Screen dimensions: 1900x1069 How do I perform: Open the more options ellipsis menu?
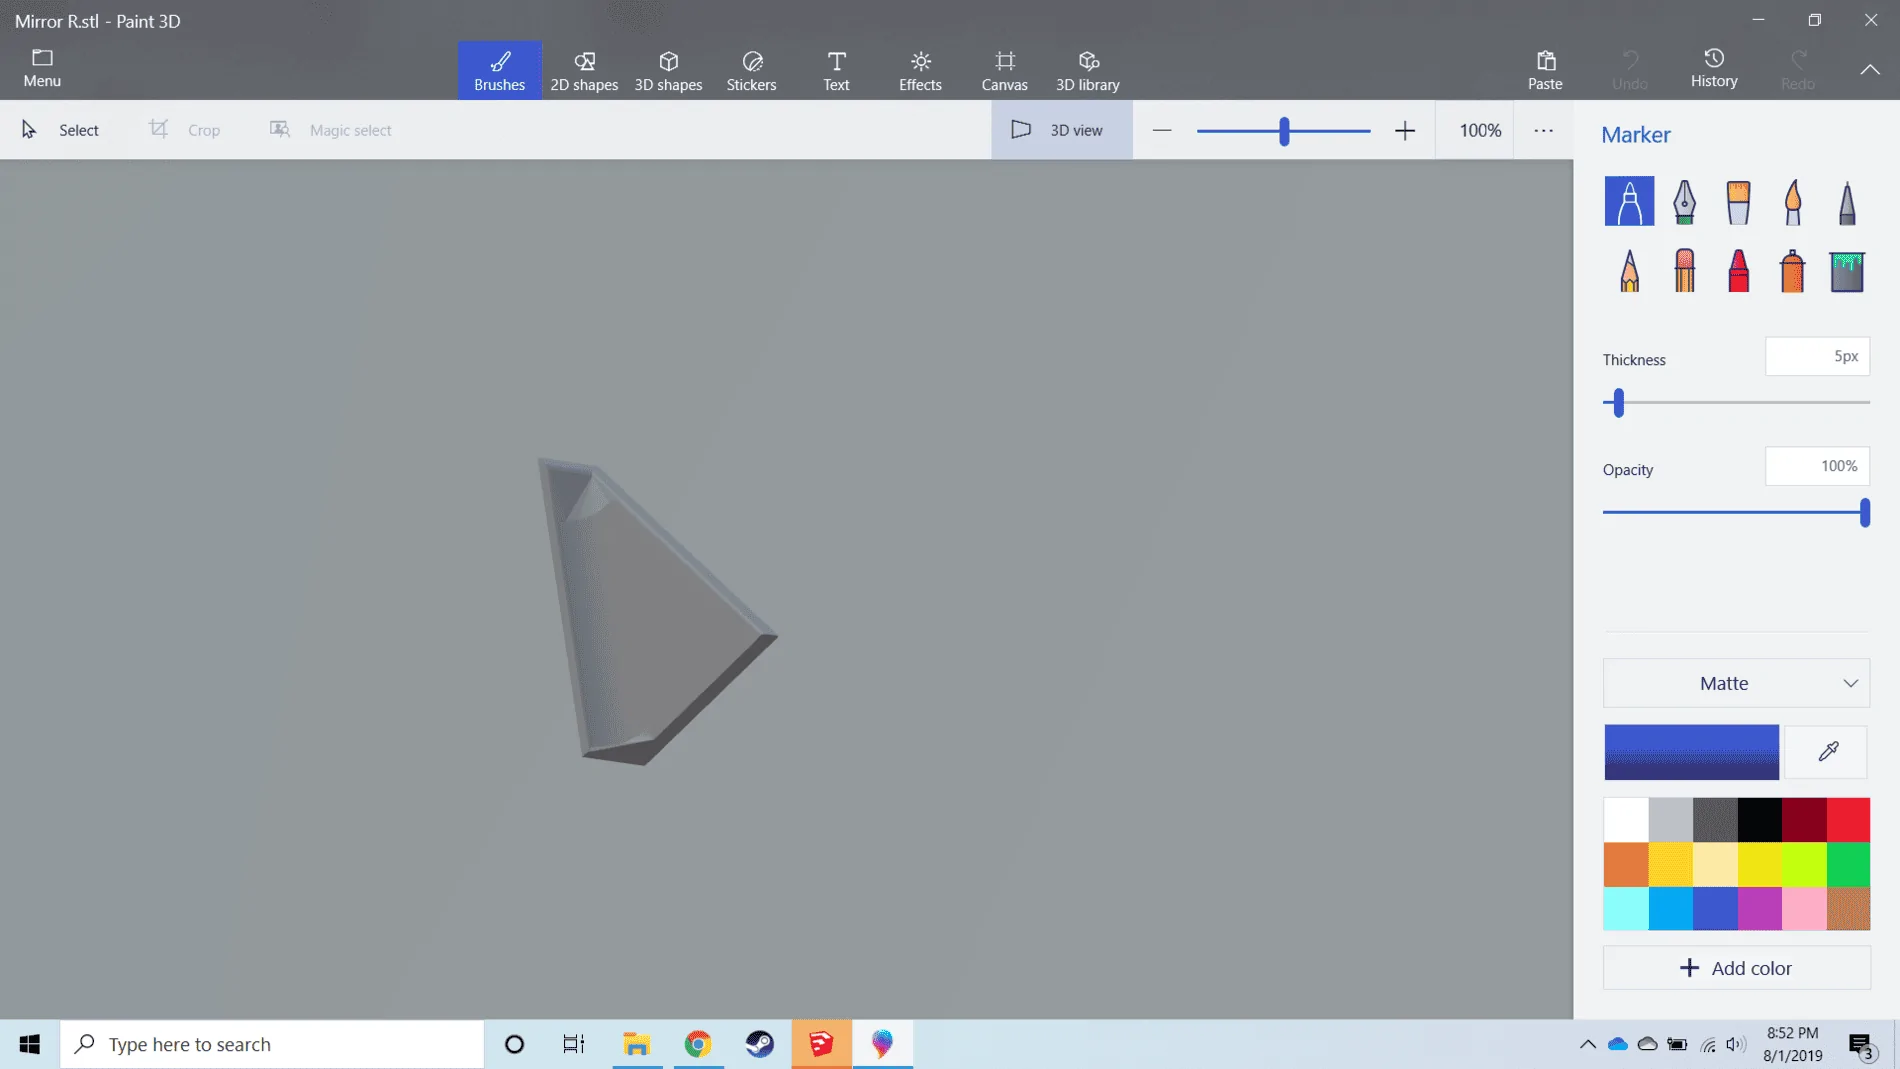[1543, 130]
